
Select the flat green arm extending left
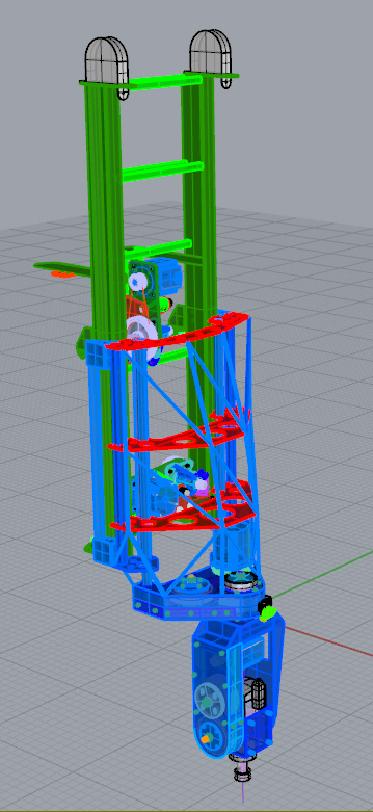pyautogui.click(x=61, y=268)
